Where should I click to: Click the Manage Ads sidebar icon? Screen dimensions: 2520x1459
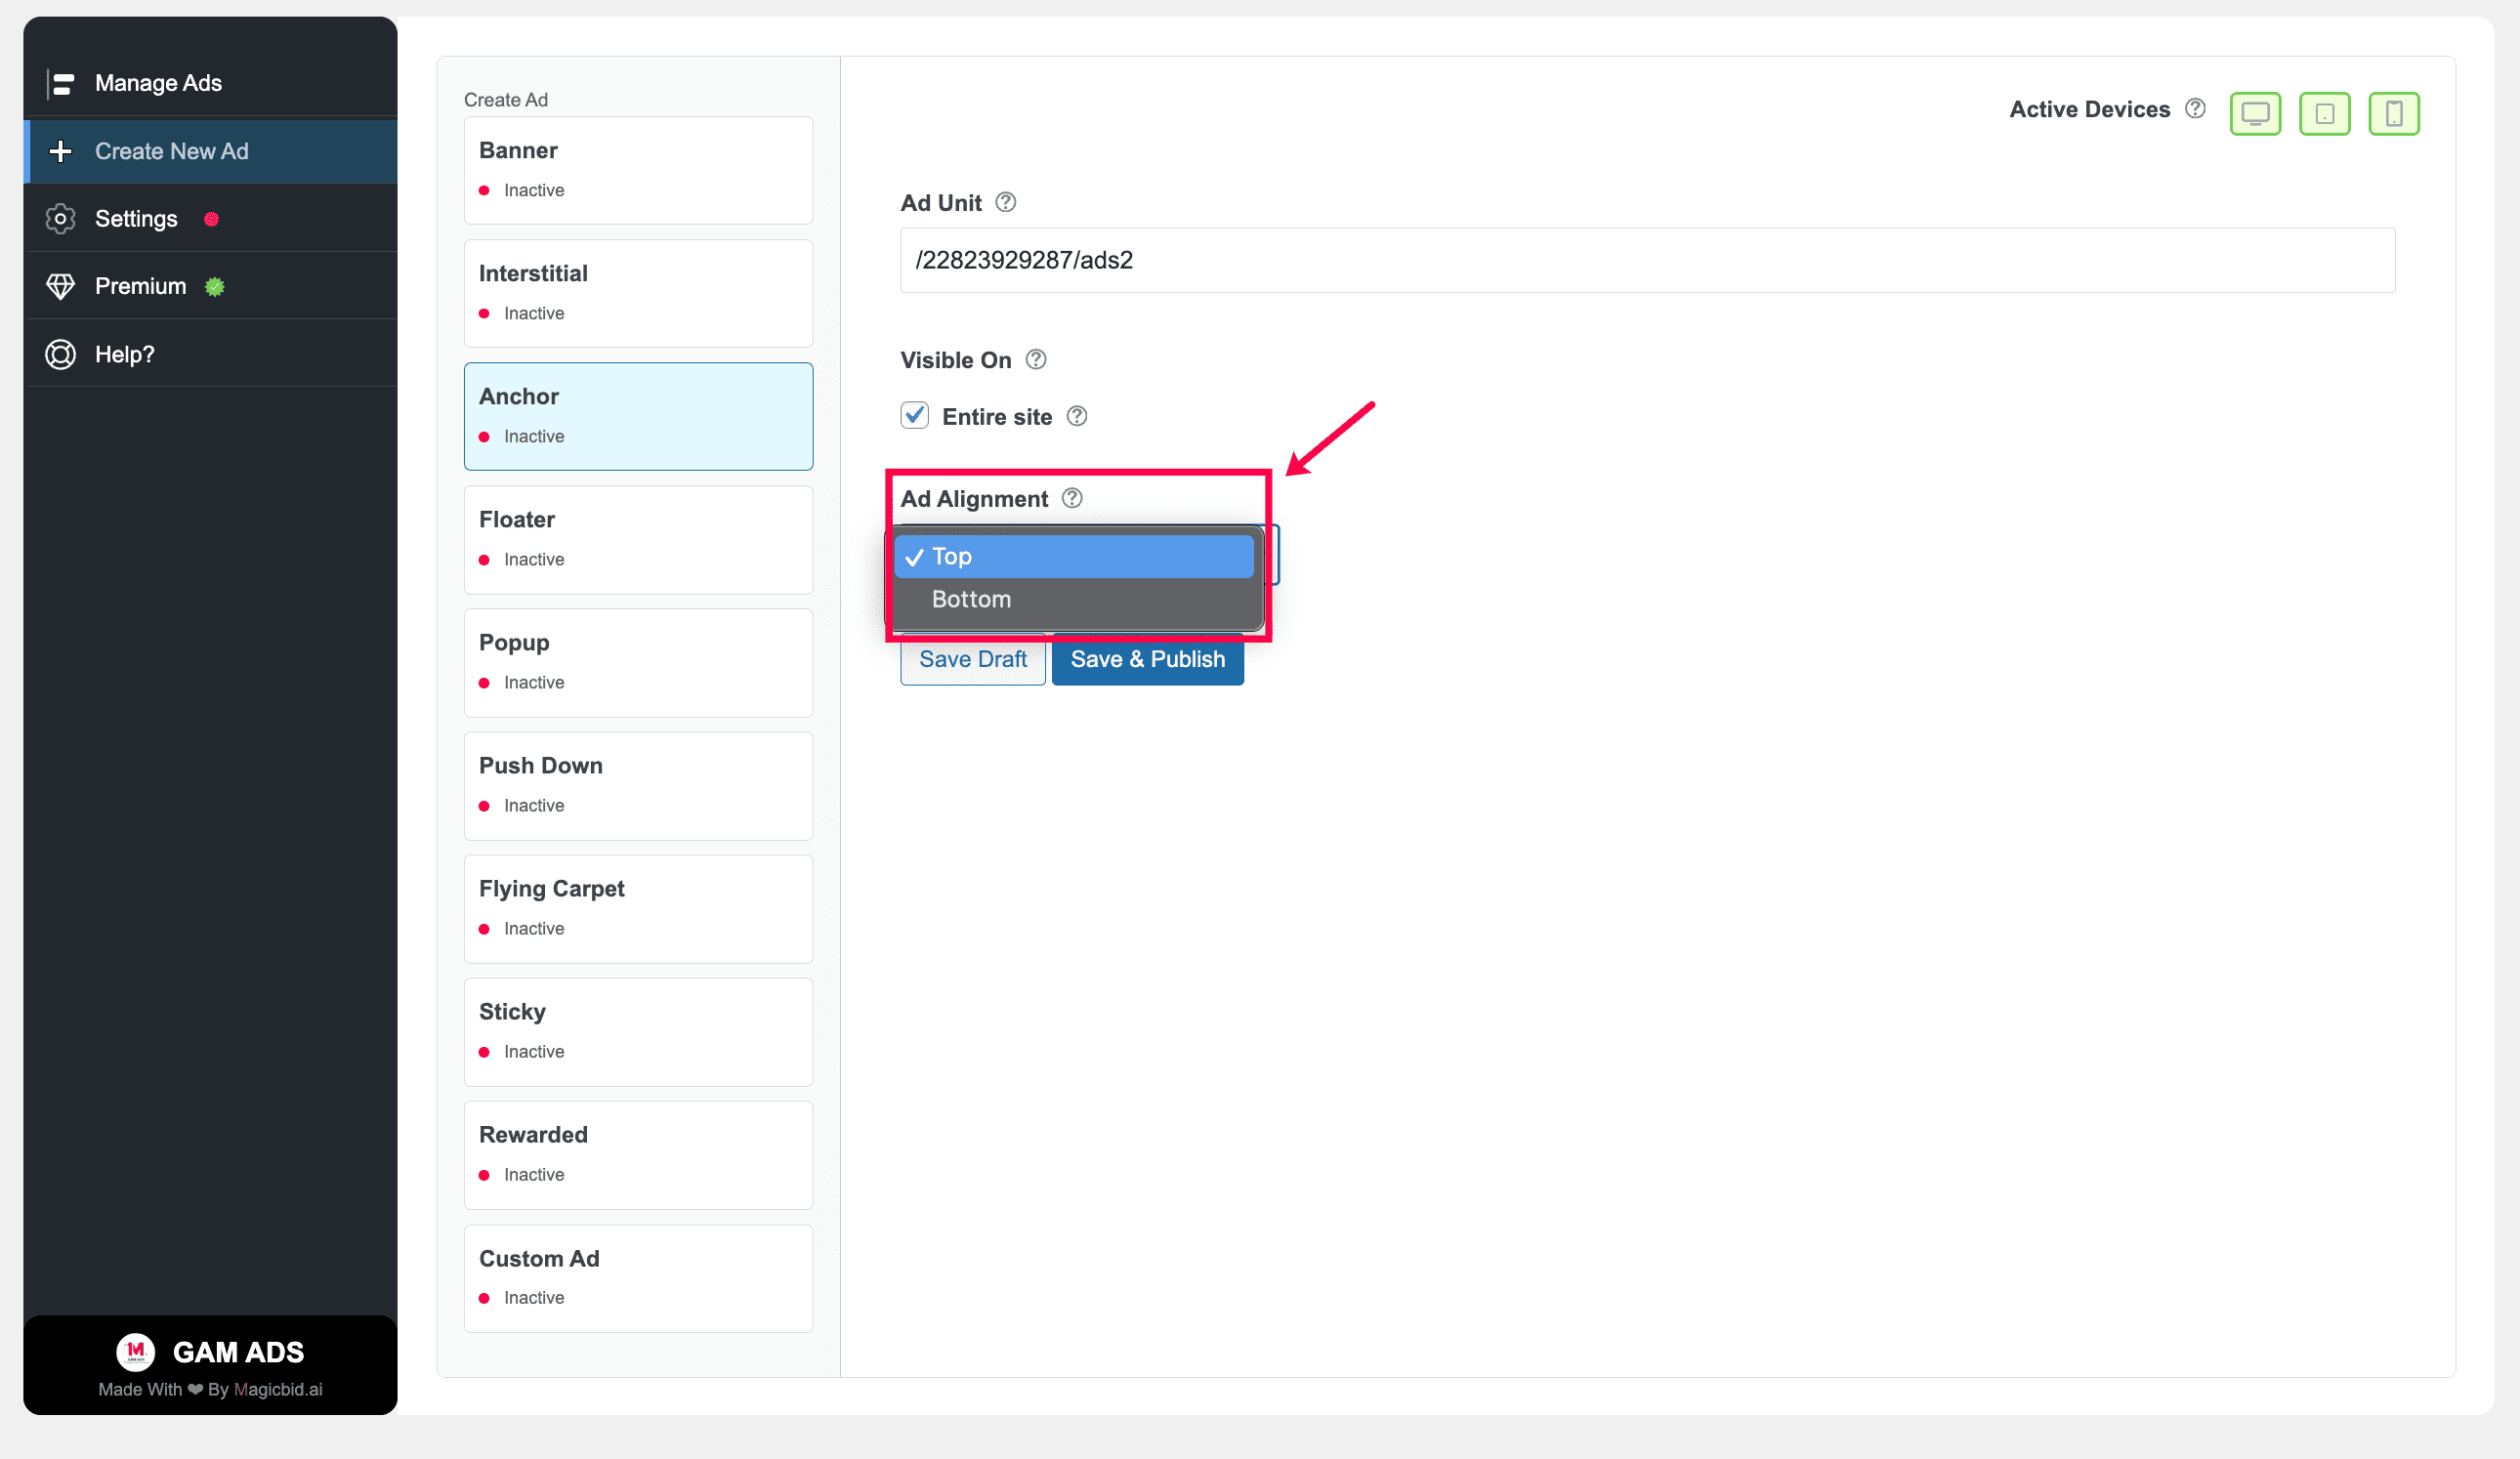[x=62, y=83]
